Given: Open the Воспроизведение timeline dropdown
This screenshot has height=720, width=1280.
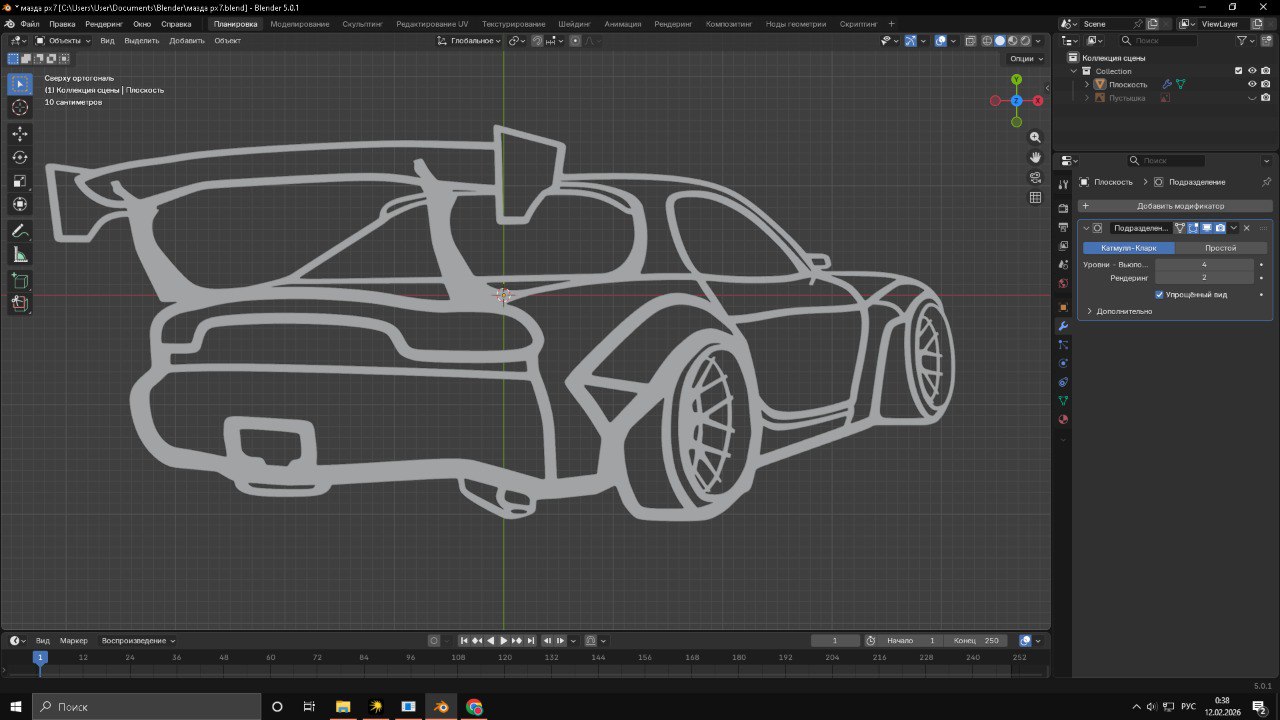Looking at the screenshot, I should point(138,640).
